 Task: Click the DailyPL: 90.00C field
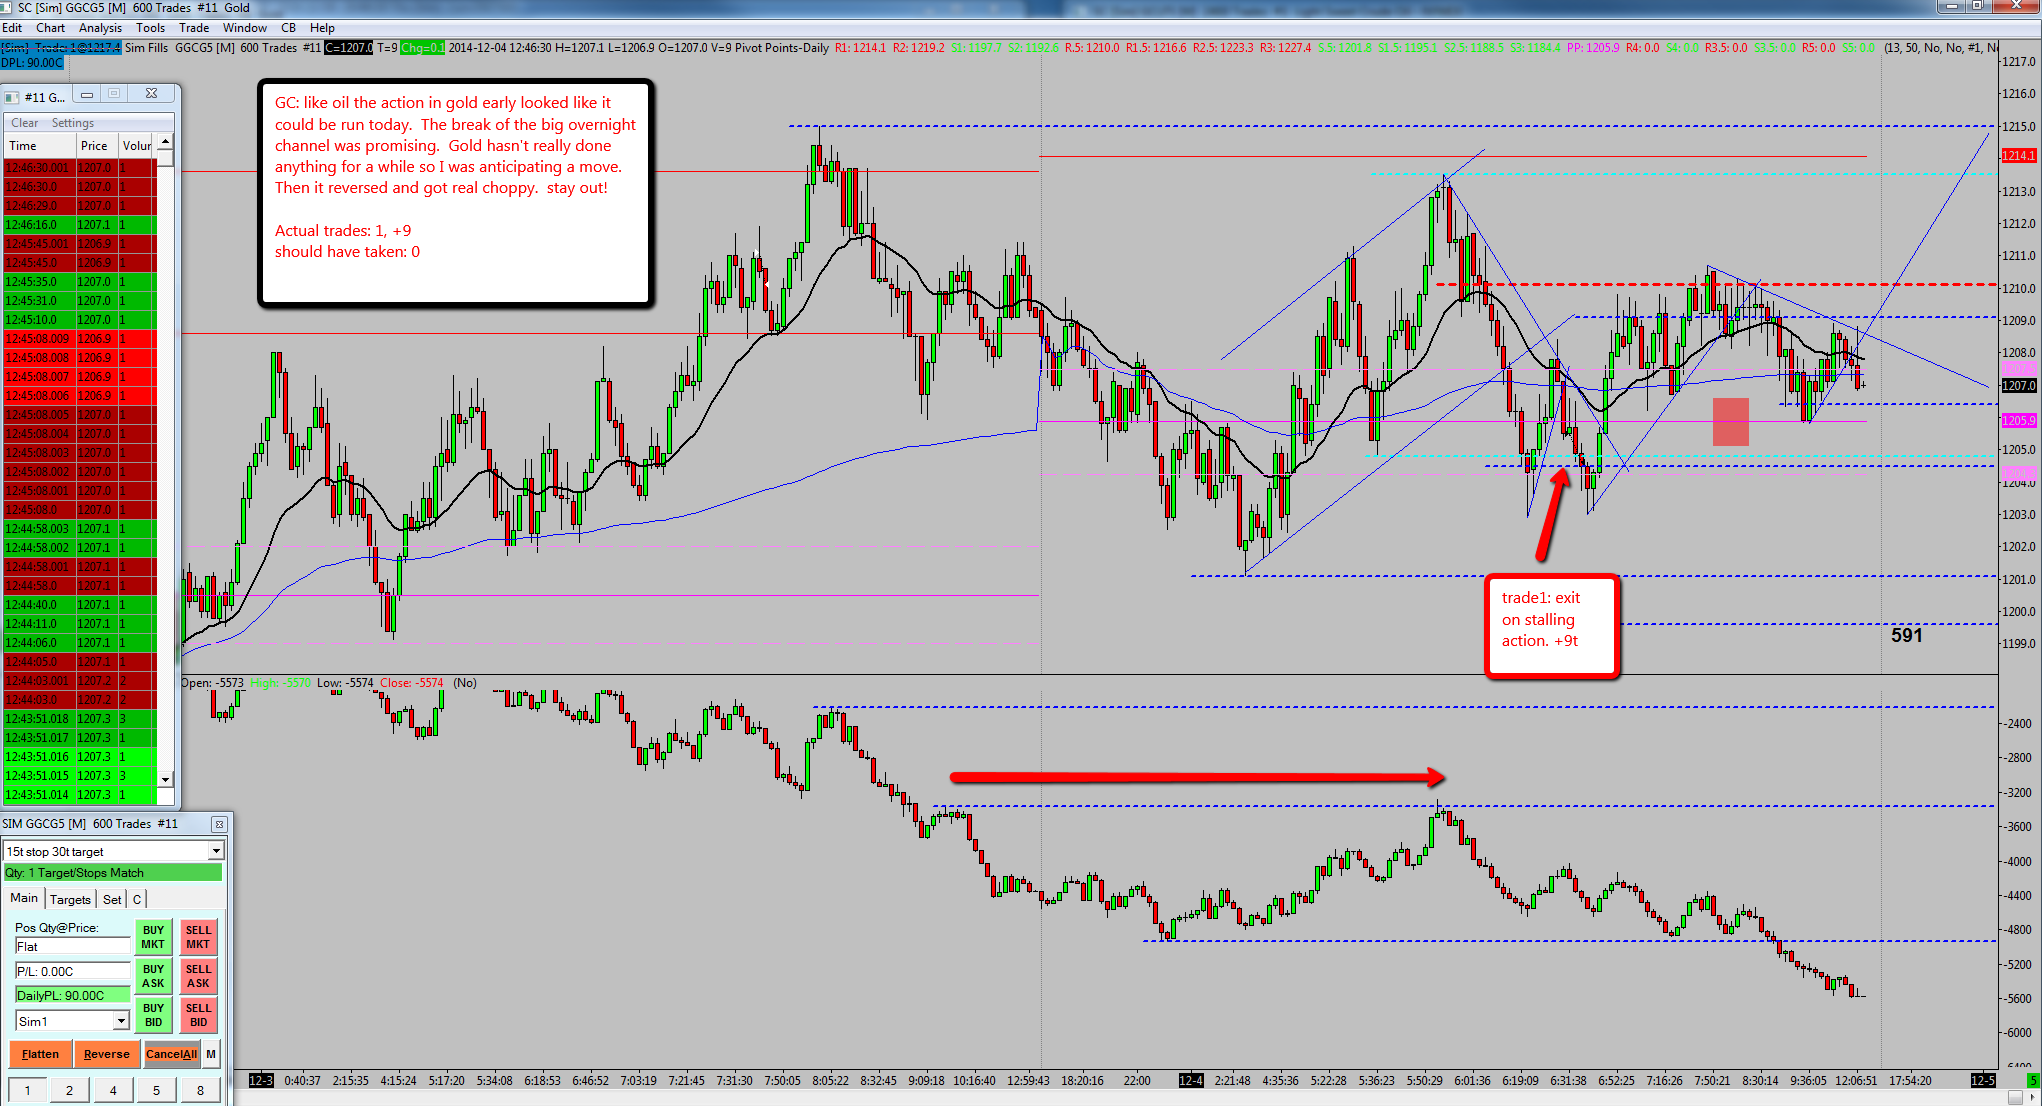point(72,995)
